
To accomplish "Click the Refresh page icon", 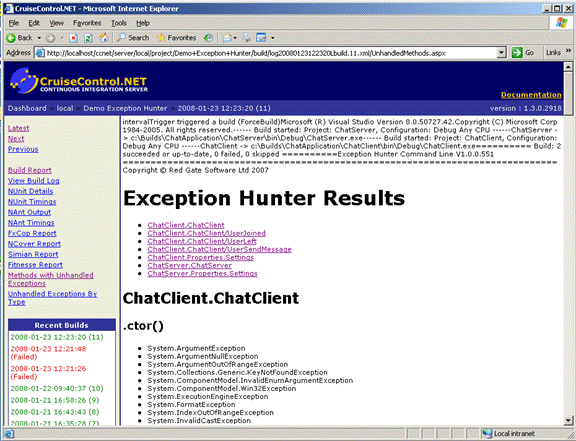I will pyautogui.click(x=88, y=38).
